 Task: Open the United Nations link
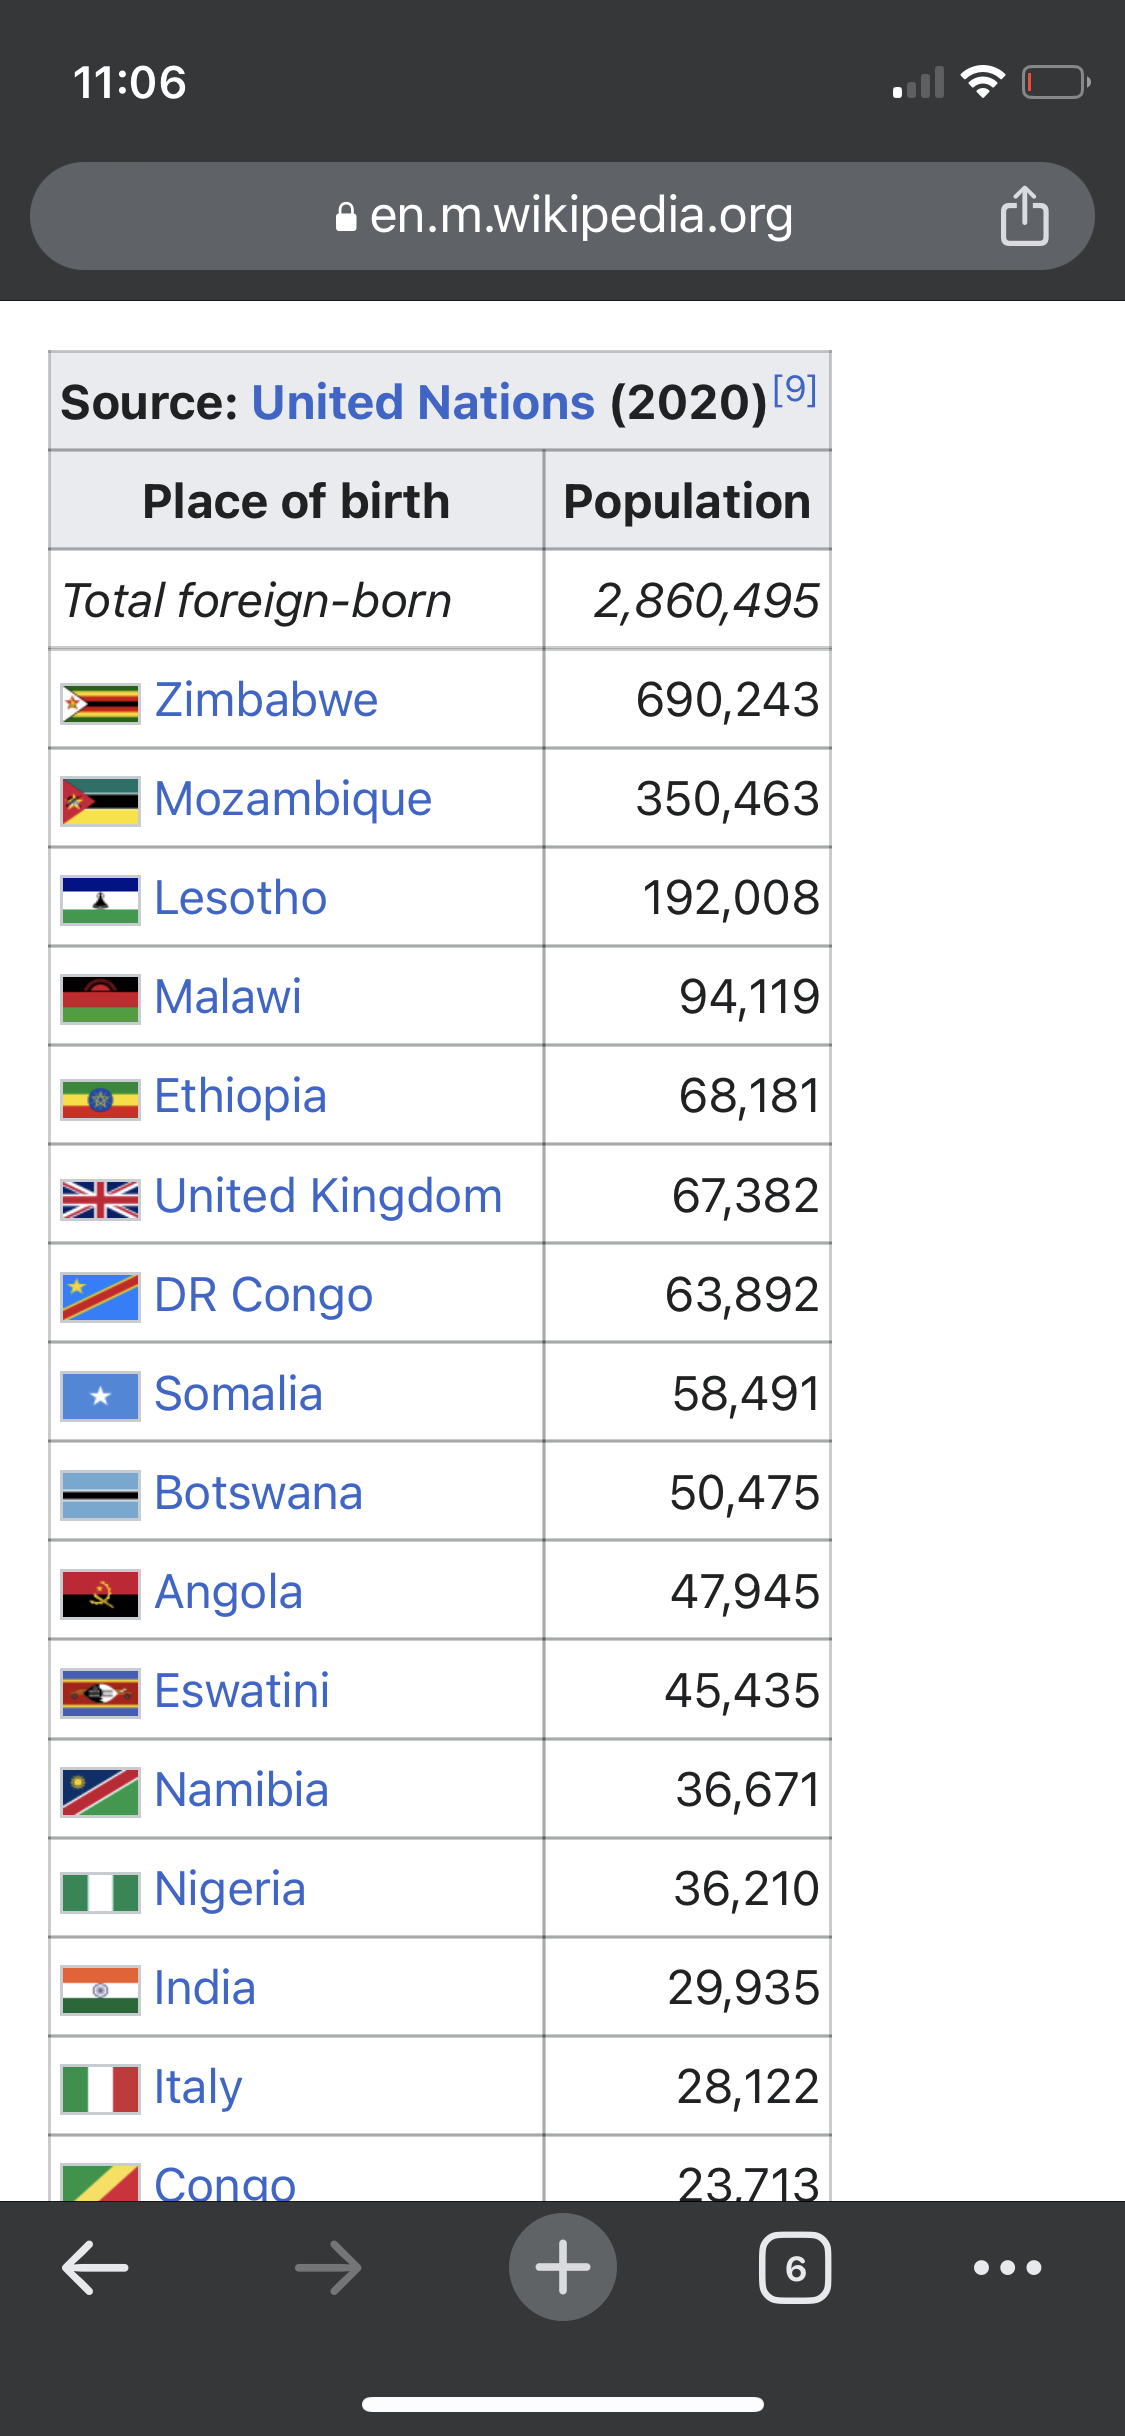(423, 402)
